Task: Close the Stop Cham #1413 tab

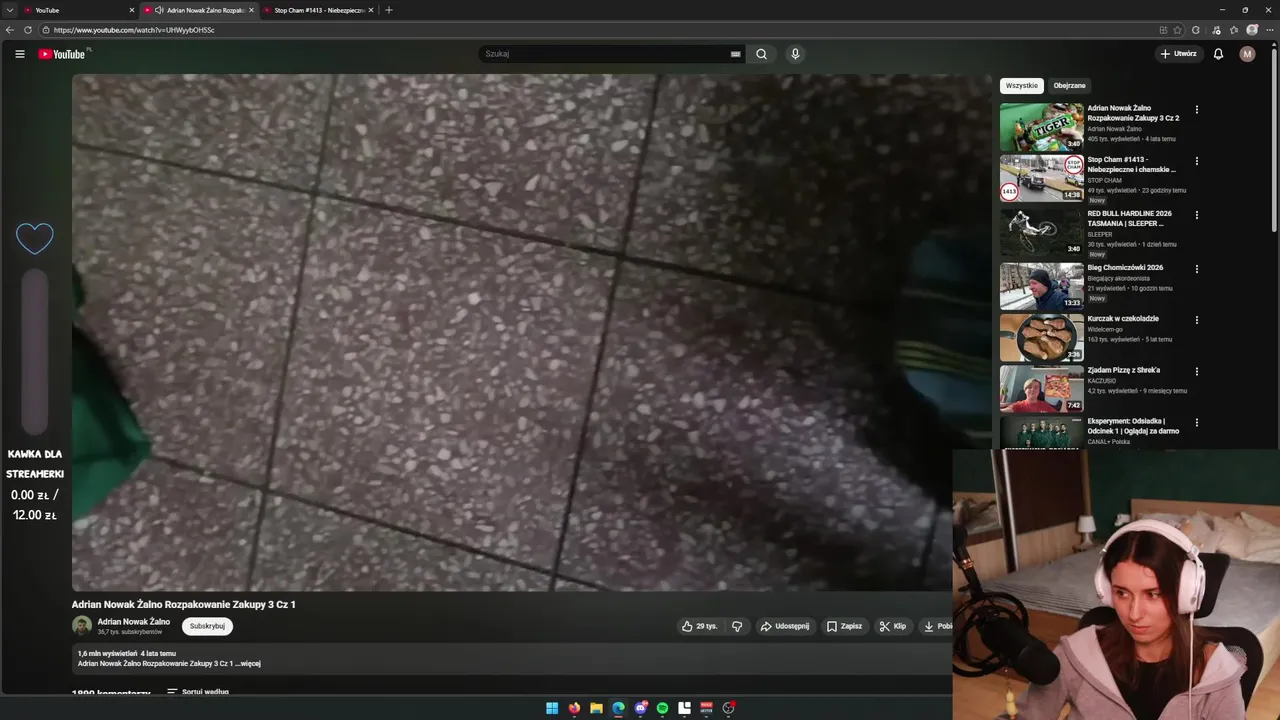Action: point(371,10)
